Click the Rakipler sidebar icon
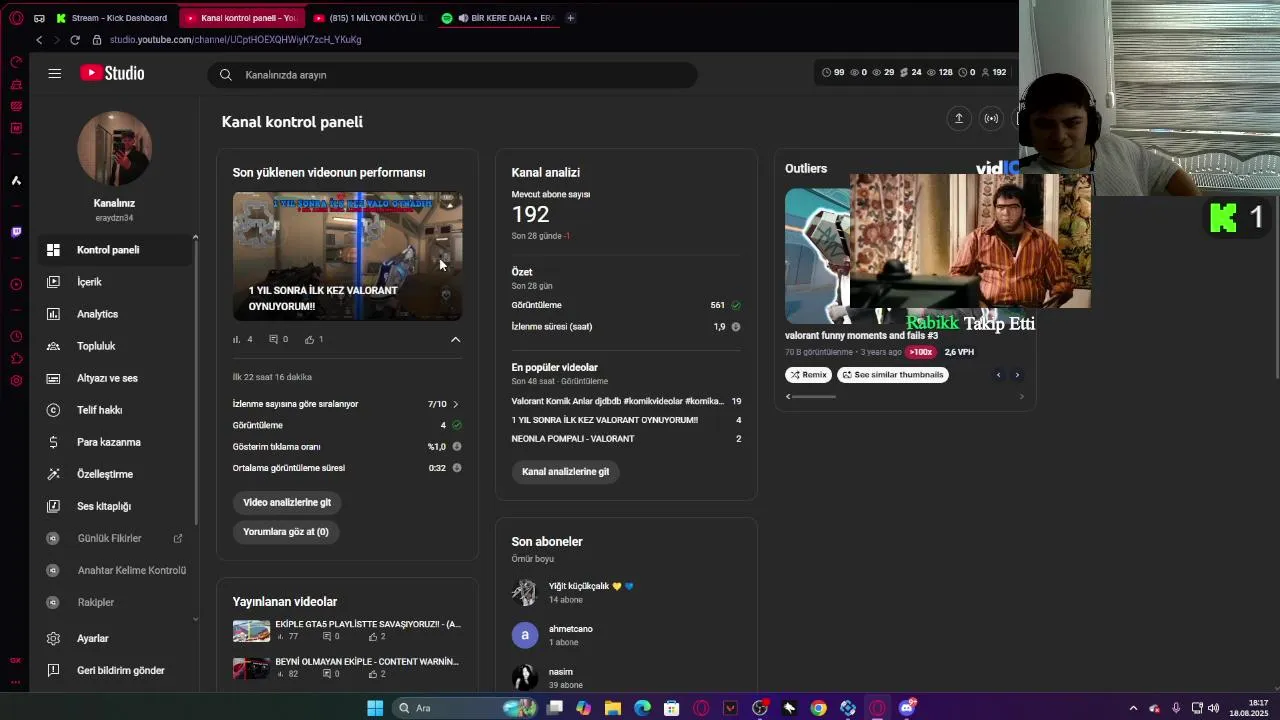The width and height of the screenshot is (1280, 720). point(54,602)
